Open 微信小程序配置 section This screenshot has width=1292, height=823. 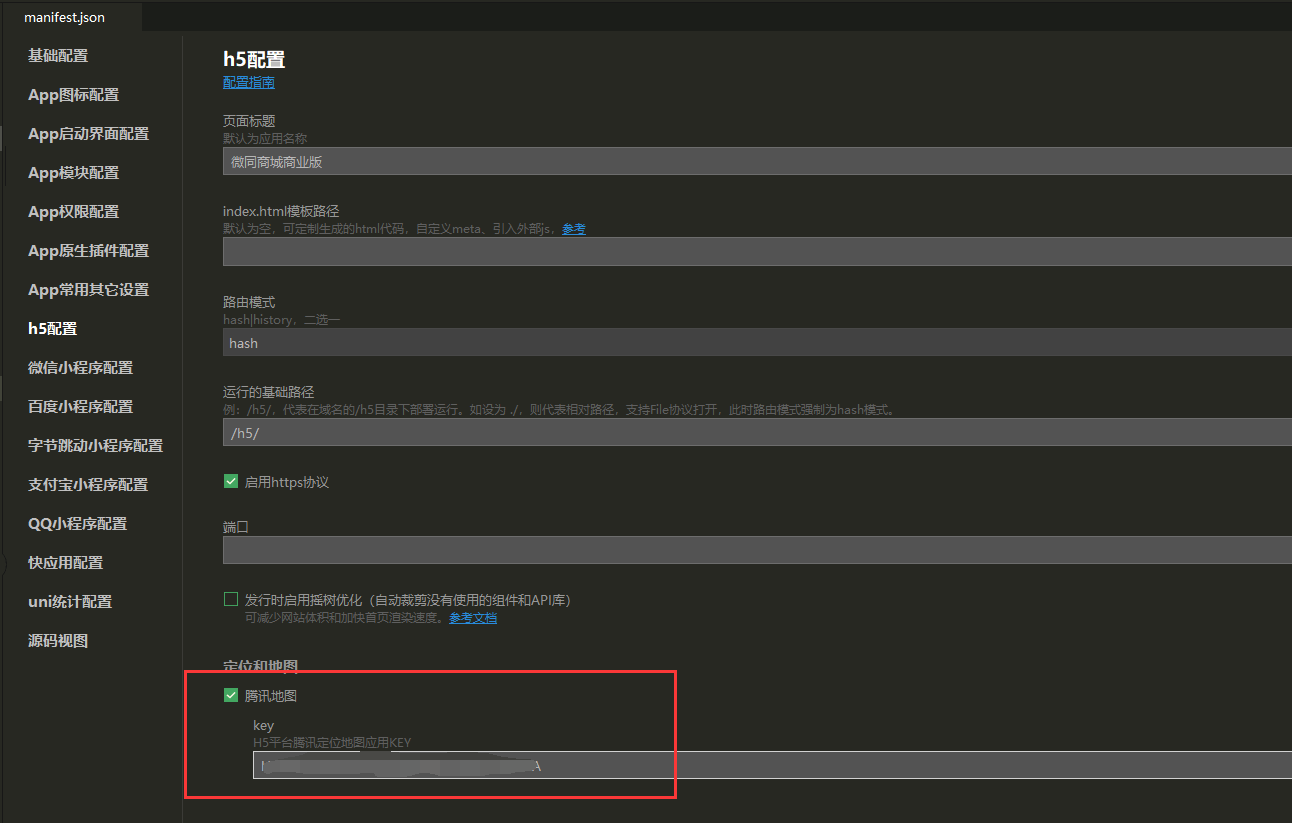pyautogui.click(x=80, y=368)
